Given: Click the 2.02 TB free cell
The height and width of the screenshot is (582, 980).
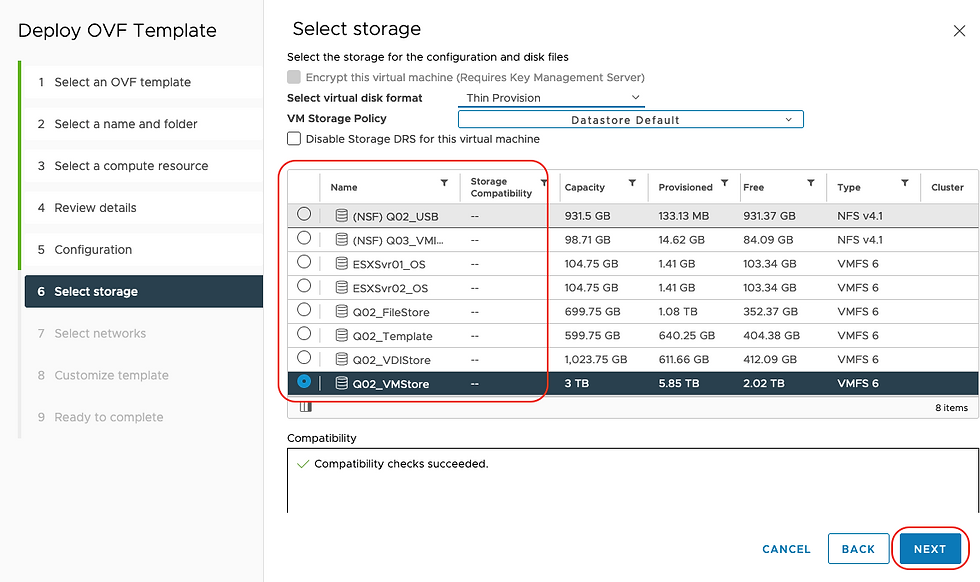Looking at the screenshot, I should pyautogui.click(x=763, y=383).
